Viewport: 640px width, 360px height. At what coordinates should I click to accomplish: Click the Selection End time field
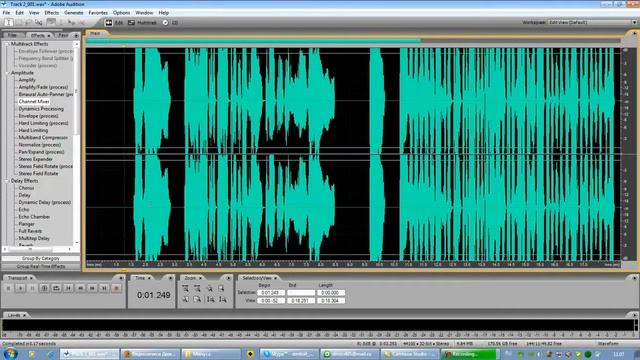point(301,293)
